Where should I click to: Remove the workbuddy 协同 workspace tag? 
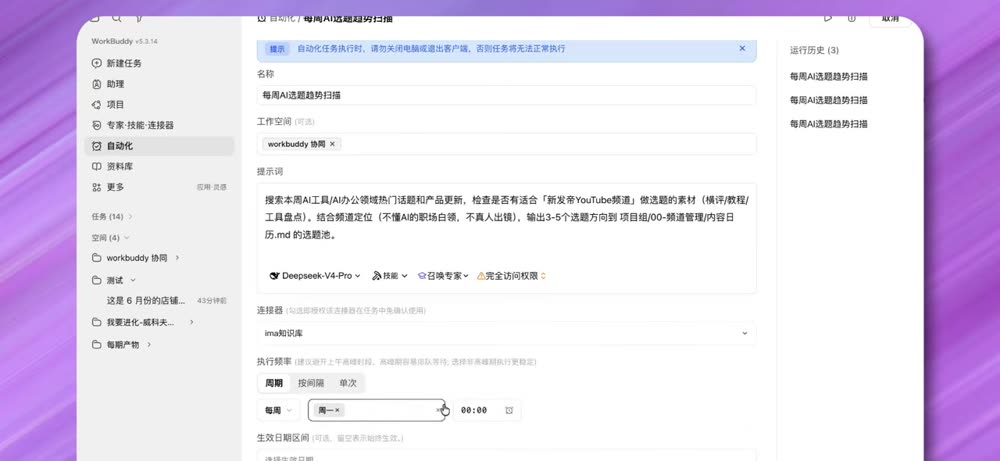(332, 144)
